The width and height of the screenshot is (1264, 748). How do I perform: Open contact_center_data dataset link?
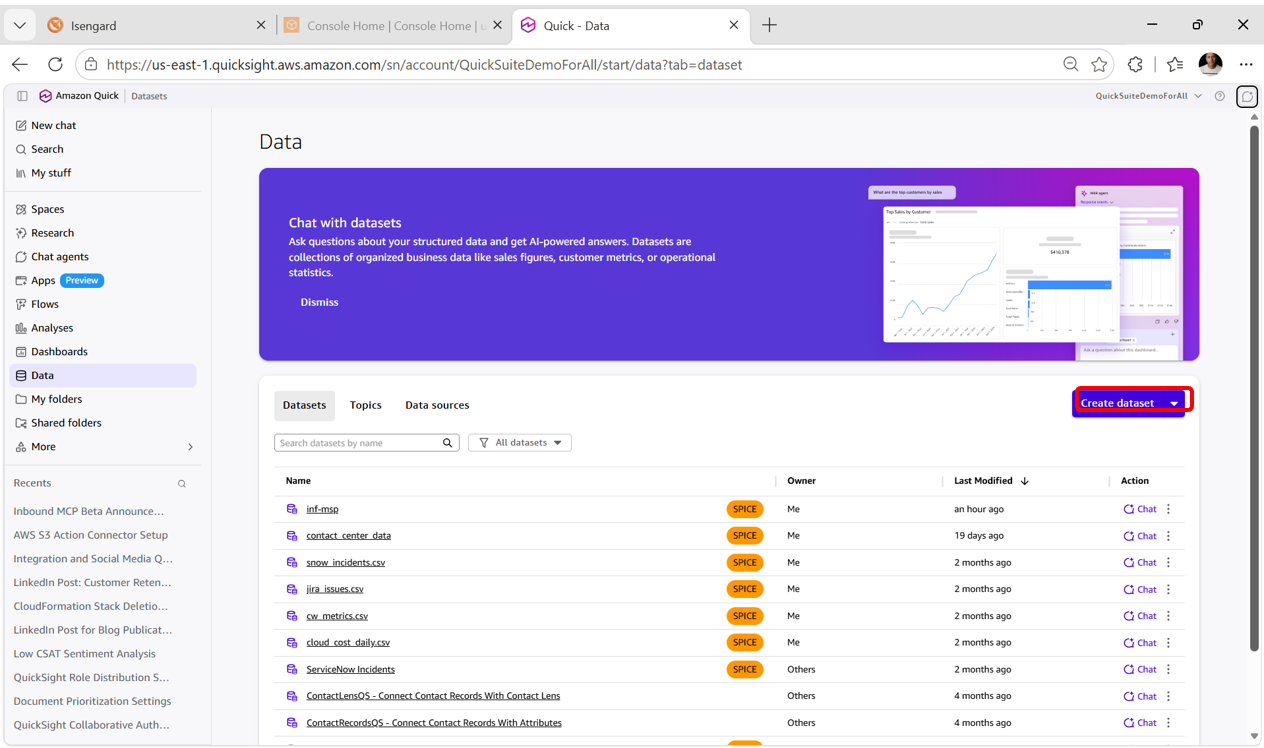click(348, 536)
